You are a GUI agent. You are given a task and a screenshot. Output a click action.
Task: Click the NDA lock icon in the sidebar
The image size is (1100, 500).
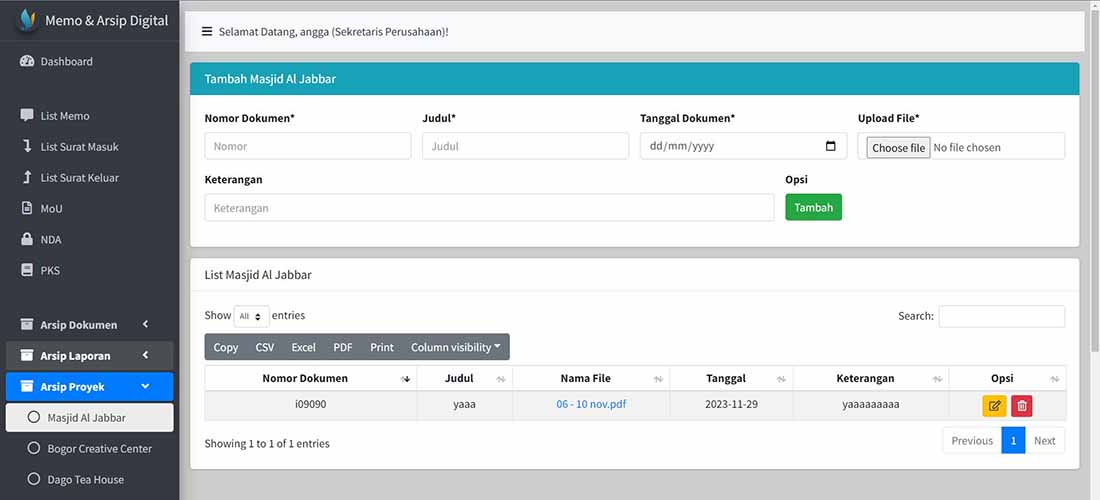pyautogui.click(x=27, y=239)
